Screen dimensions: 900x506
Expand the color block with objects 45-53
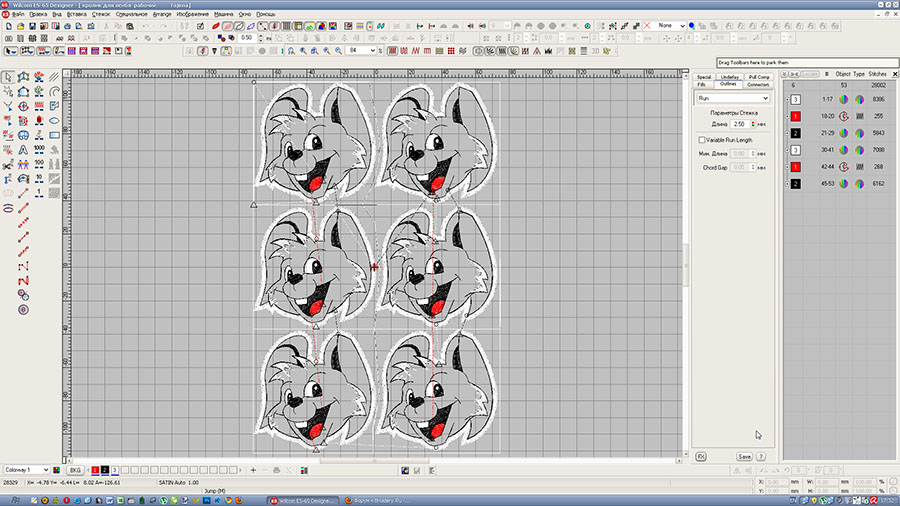point(786,184)
